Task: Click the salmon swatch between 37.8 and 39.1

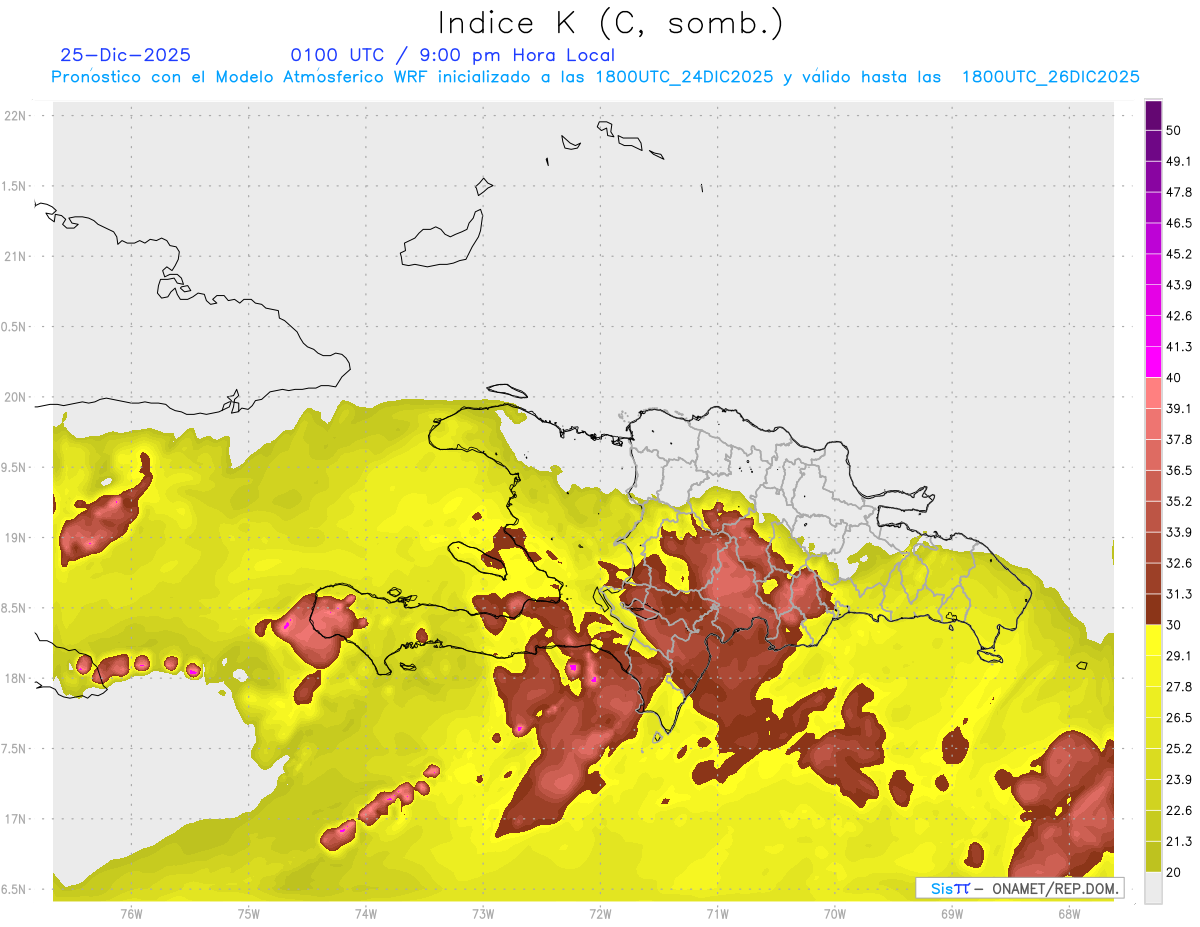Action: (1153, 424)
